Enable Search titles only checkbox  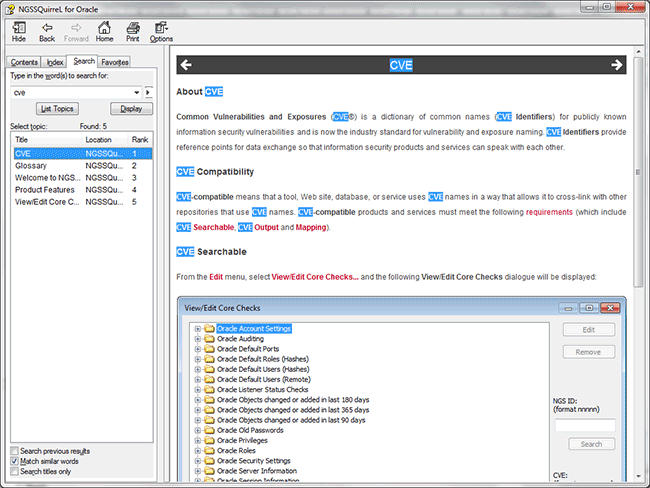[15, 471]
